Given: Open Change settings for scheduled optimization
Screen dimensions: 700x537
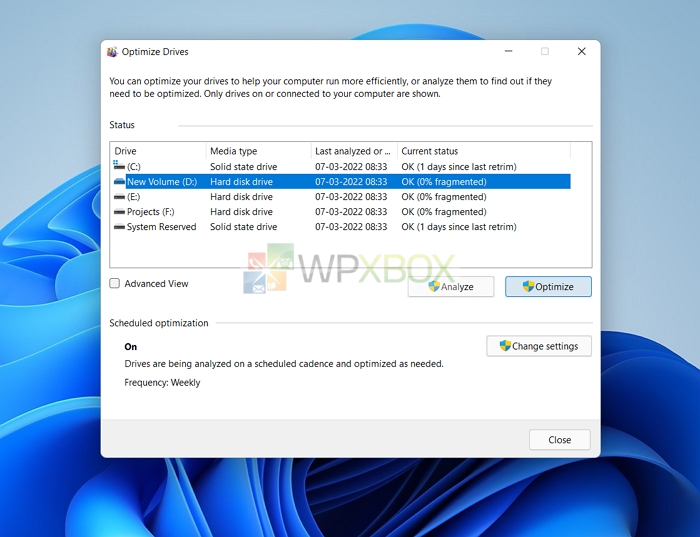Looking at the screenshot, I should tap(539, 346).
